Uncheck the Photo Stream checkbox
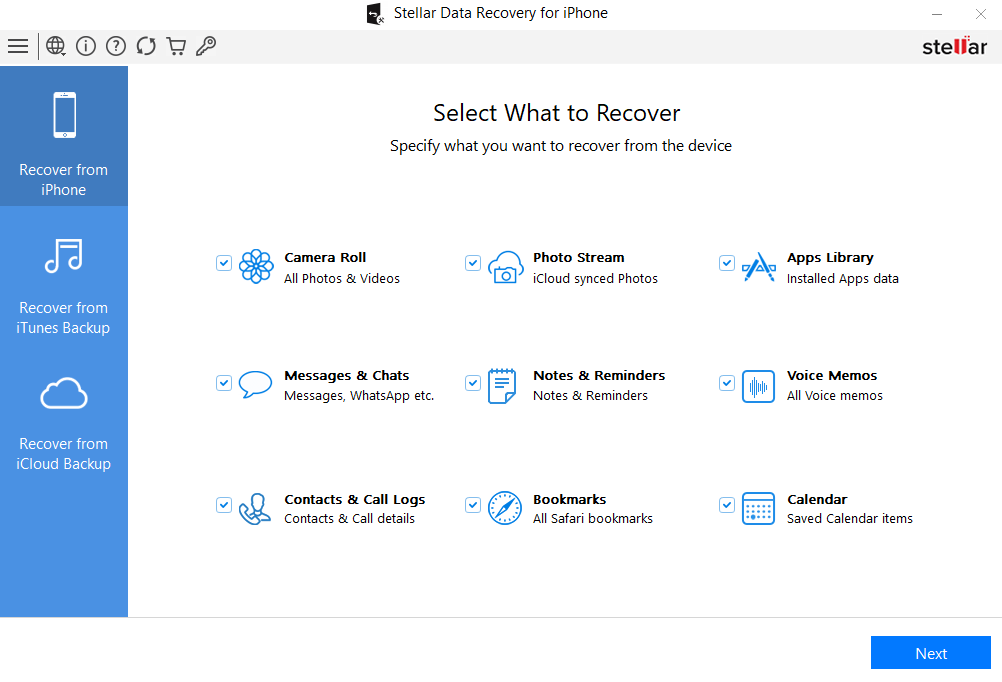Viewport: 1002px width, 682px height. pos(473,263)
